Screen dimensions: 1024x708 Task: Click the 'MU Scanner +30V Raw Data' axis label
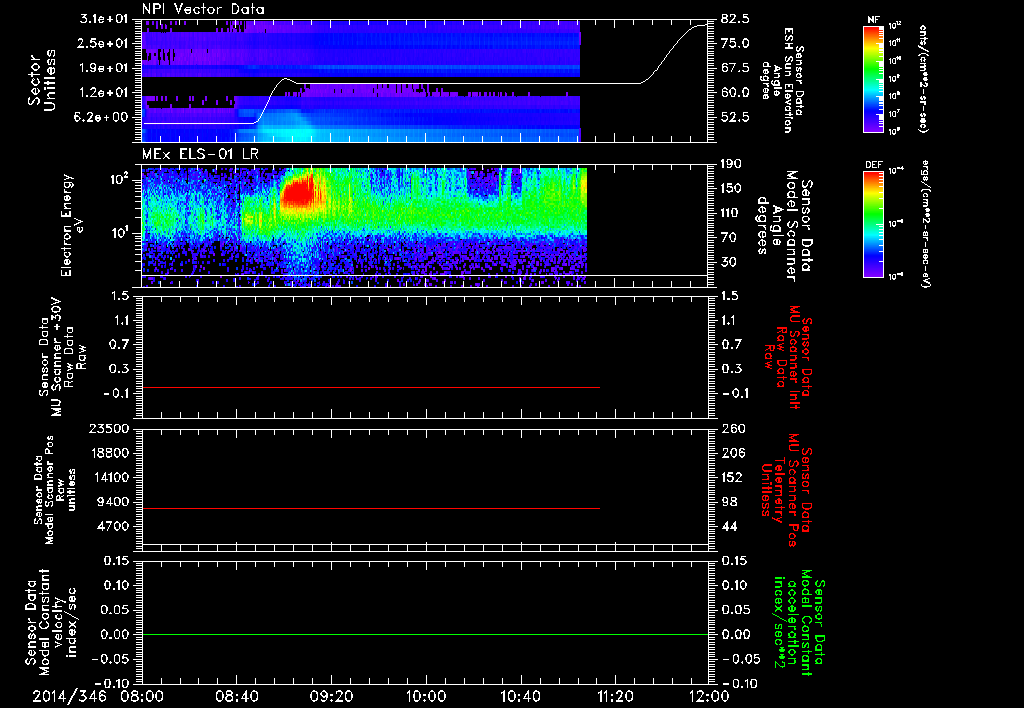62,358
